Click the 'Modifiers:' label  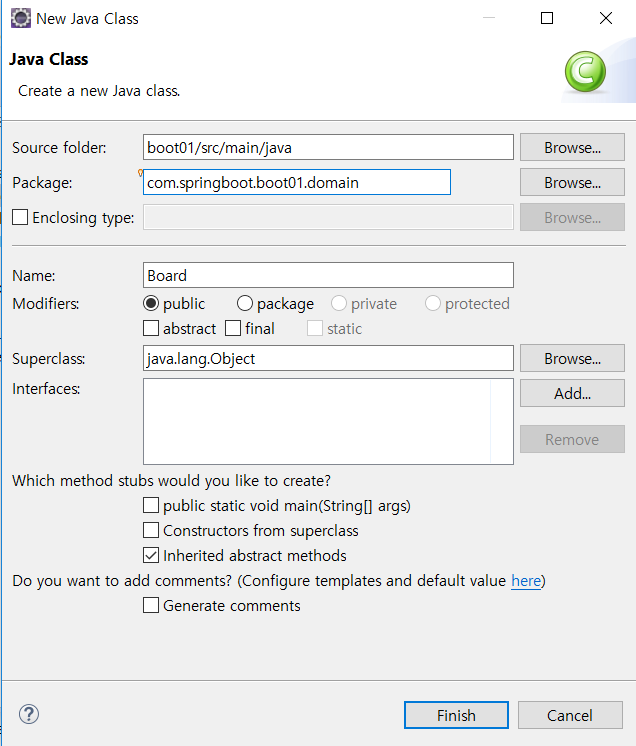pos(46,304)
